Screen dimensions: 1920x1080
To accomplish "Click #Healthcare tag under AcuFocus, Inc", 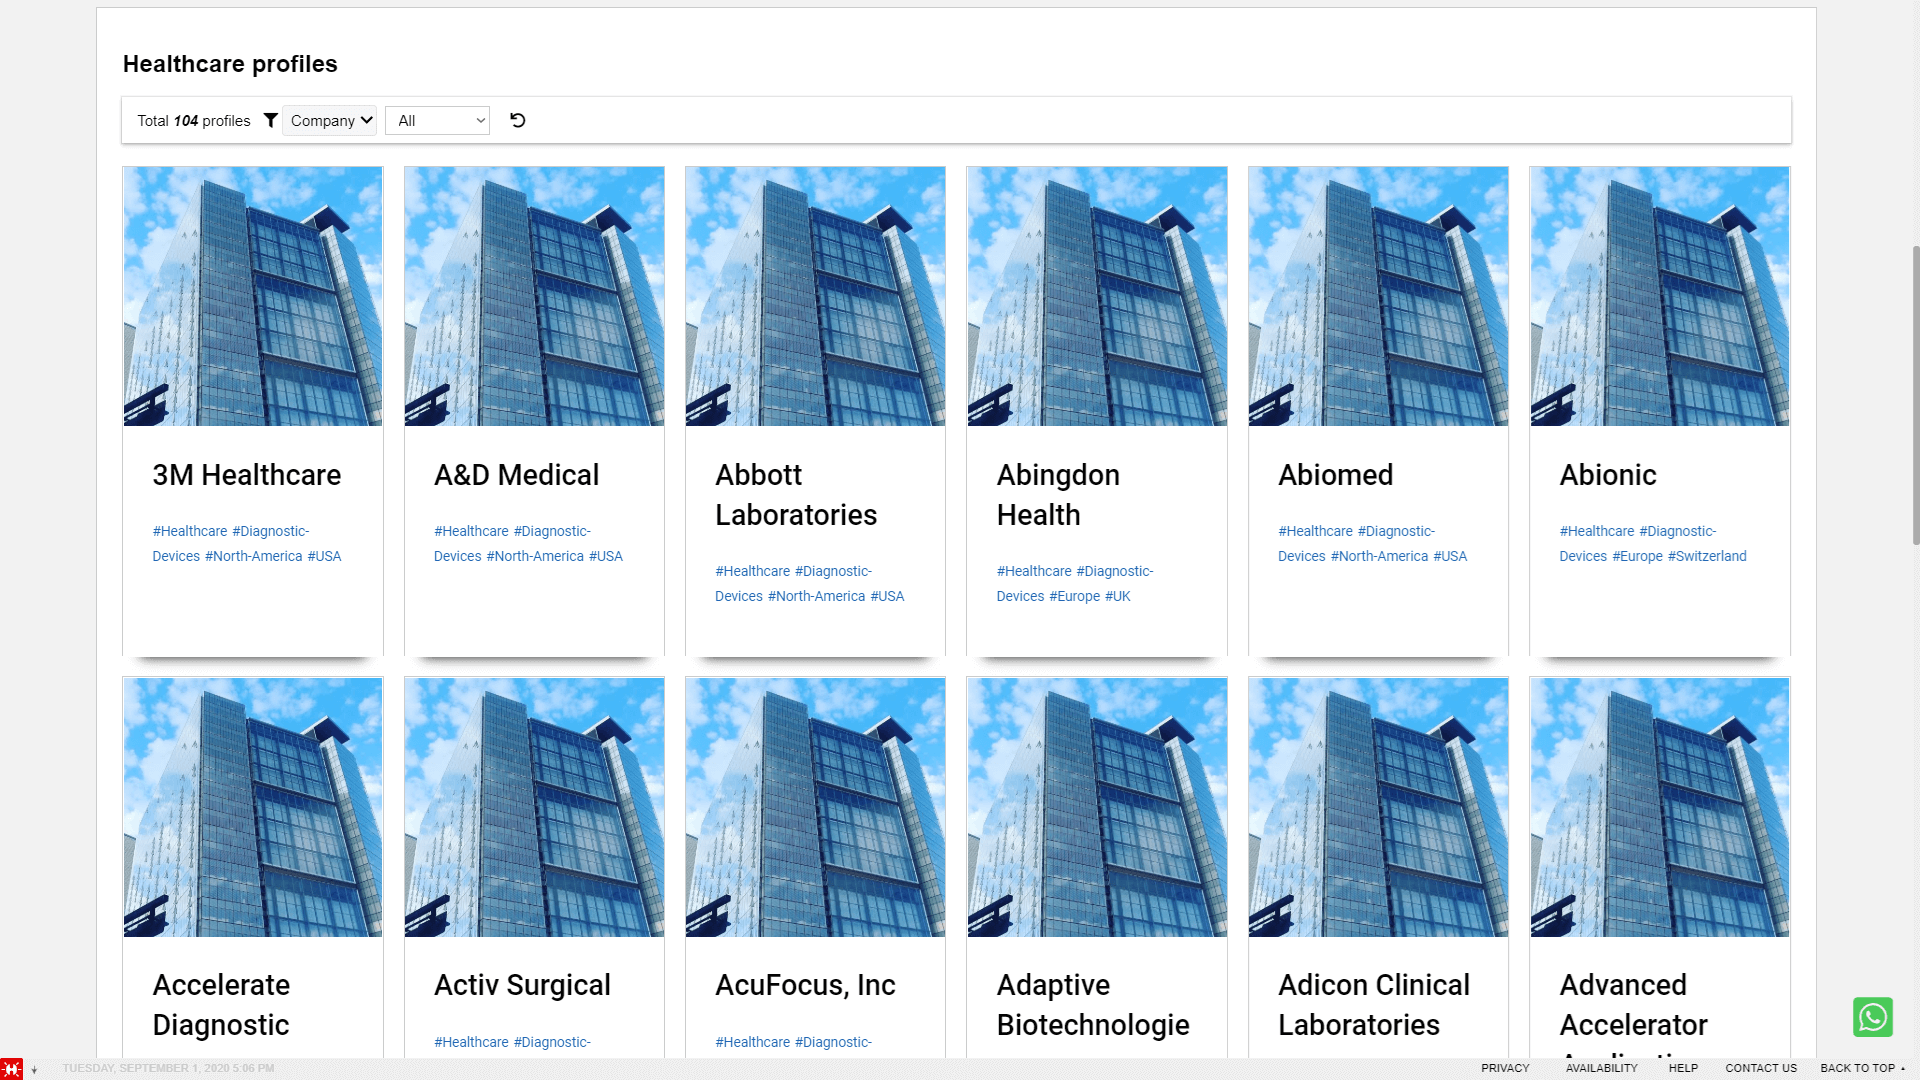I will tap(752, 1042).
